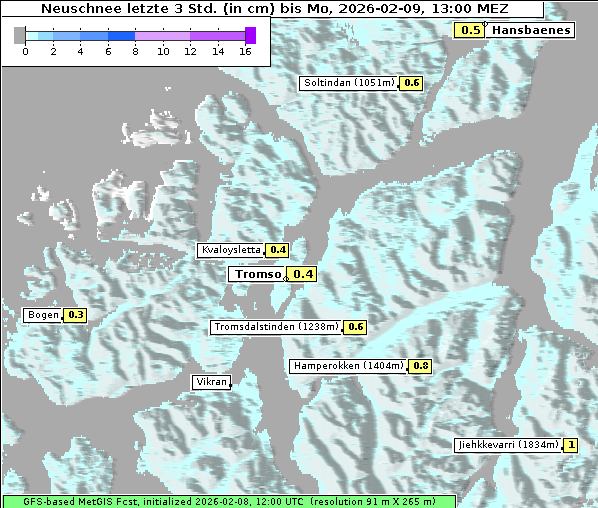Click Jiehkkevarri's value 1 box
Image resolution: width=598 pixels, height=508 pixels.
(571, 445)
